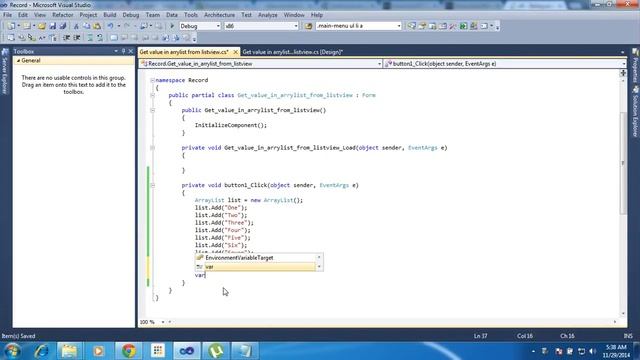This screenshot has width=640, height=360.
Task: Open Solution Explorer from the toolbar icon
Action: point(412,26)
